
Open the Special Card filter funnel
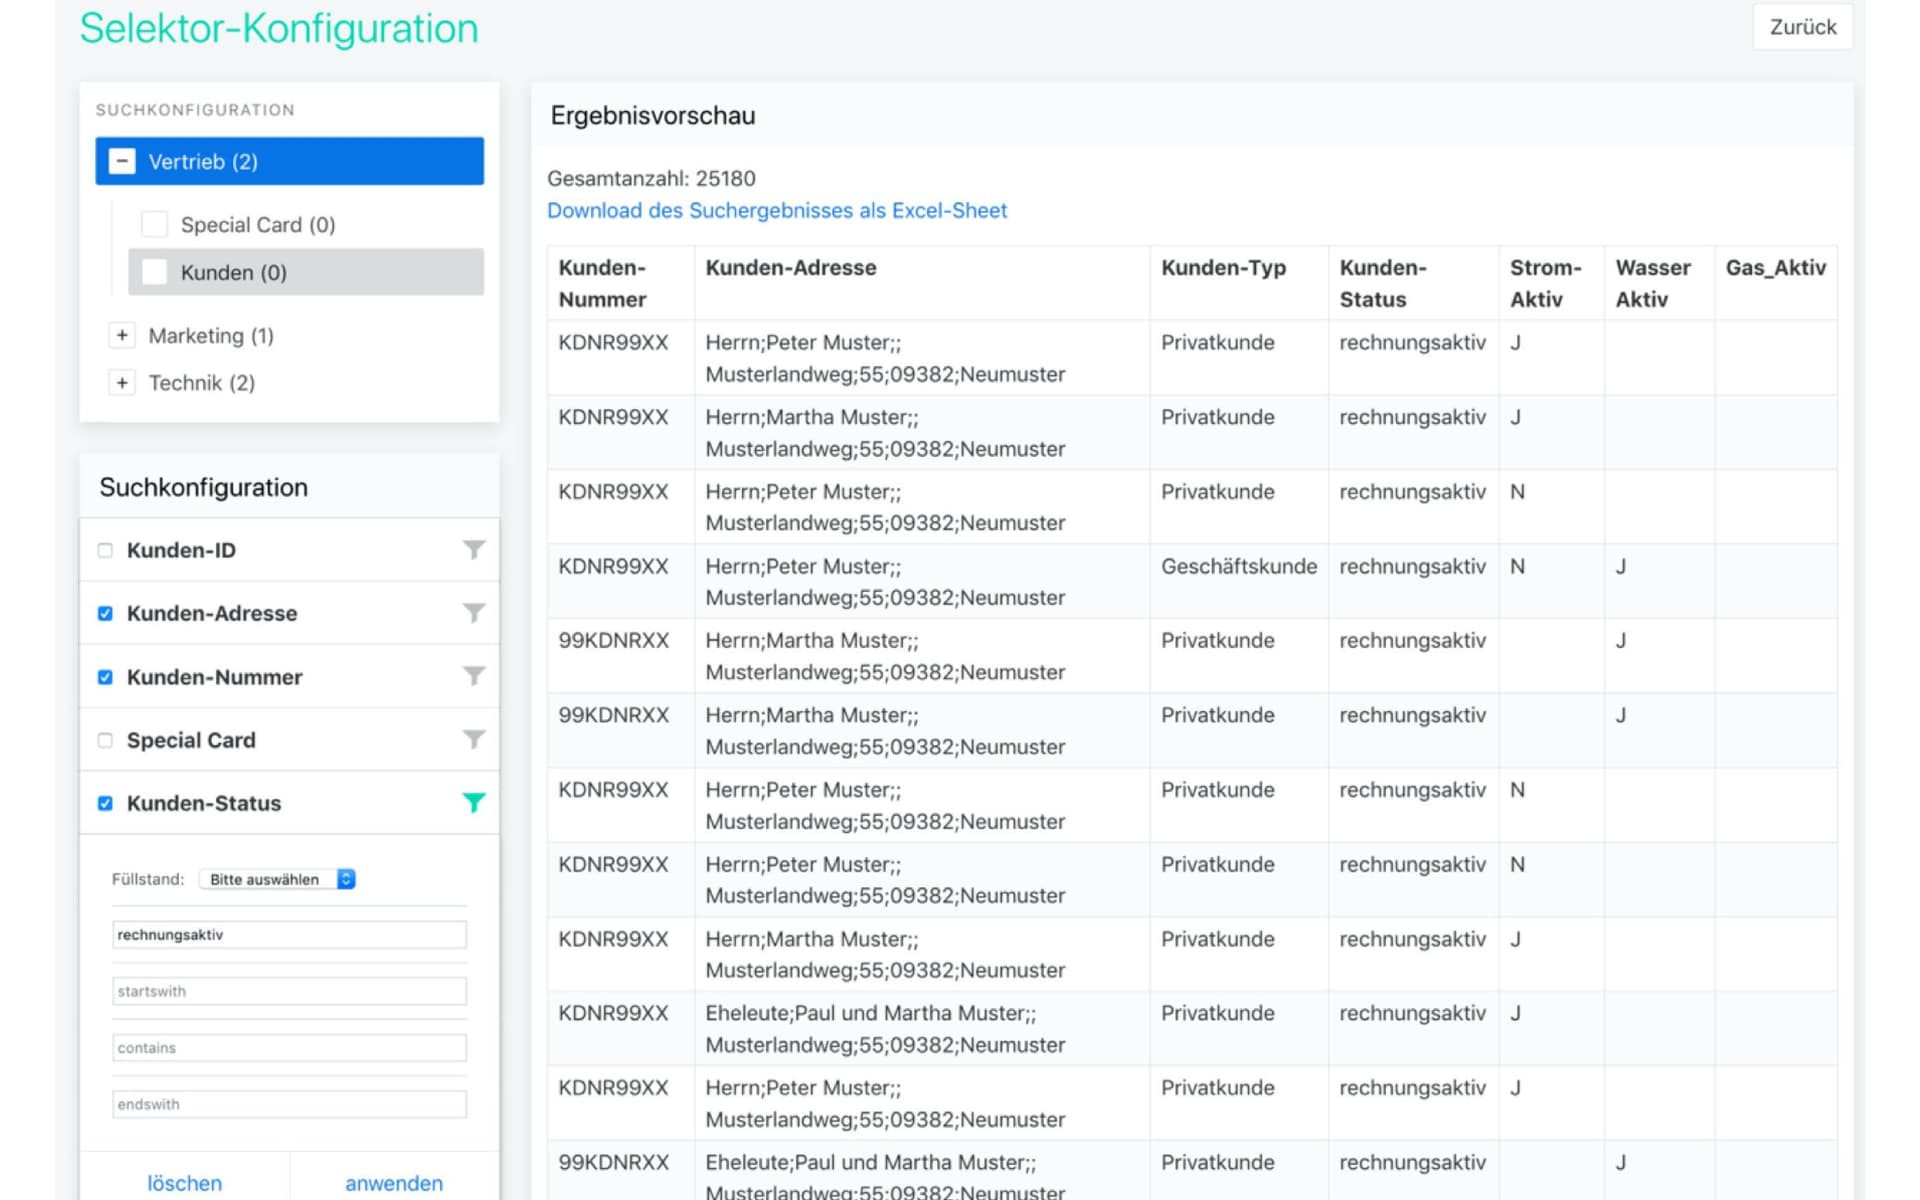click(x=474, y=739)
